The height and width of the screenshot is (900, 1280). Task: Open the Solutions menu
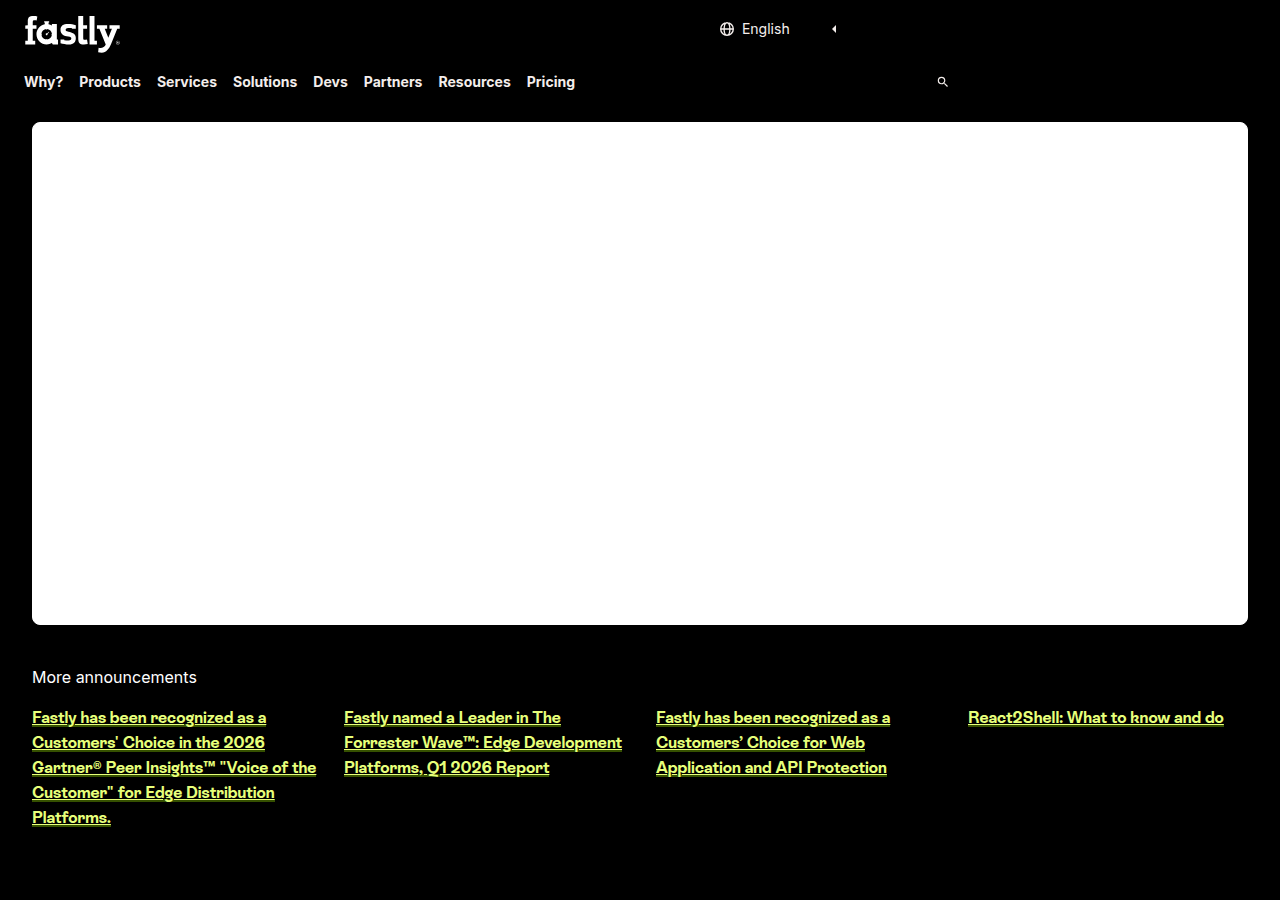pos(265,82)
